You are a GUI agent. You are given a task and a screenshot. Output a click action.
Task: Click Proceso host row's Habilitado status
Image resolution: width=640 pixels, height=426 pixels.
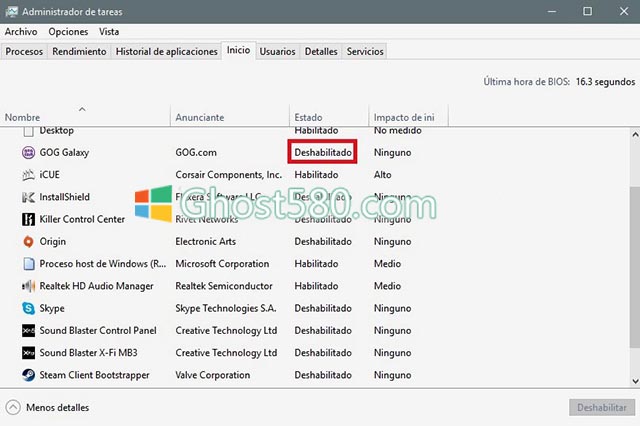[x=316, y=264]
